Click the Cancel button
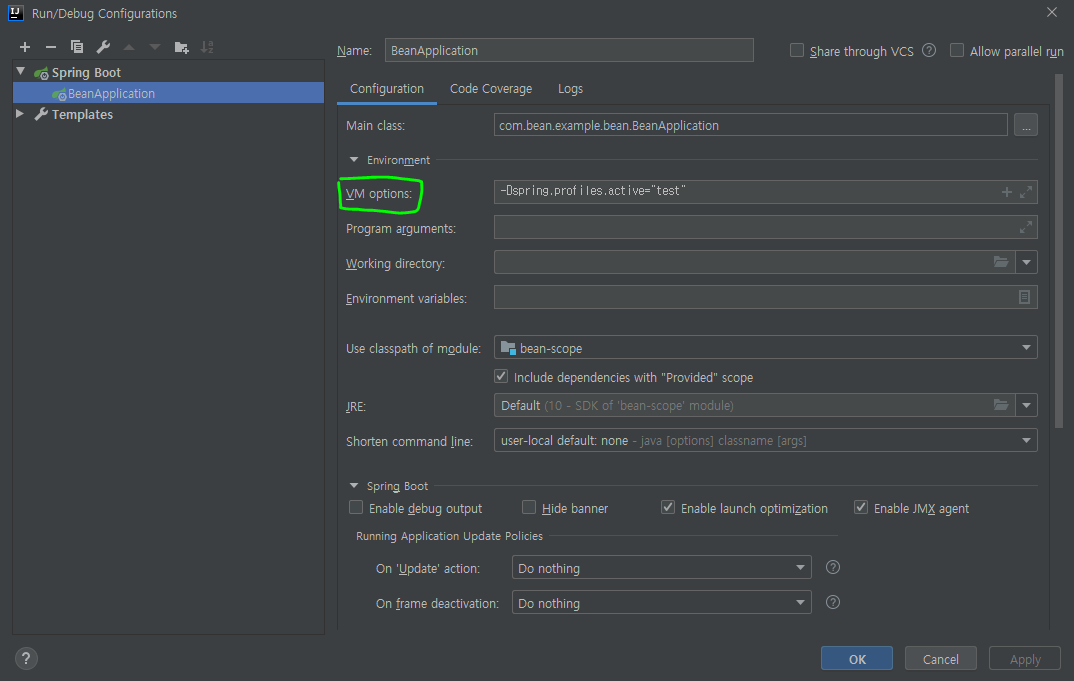This screenshot has width=1074, height=681. (940, 658)
